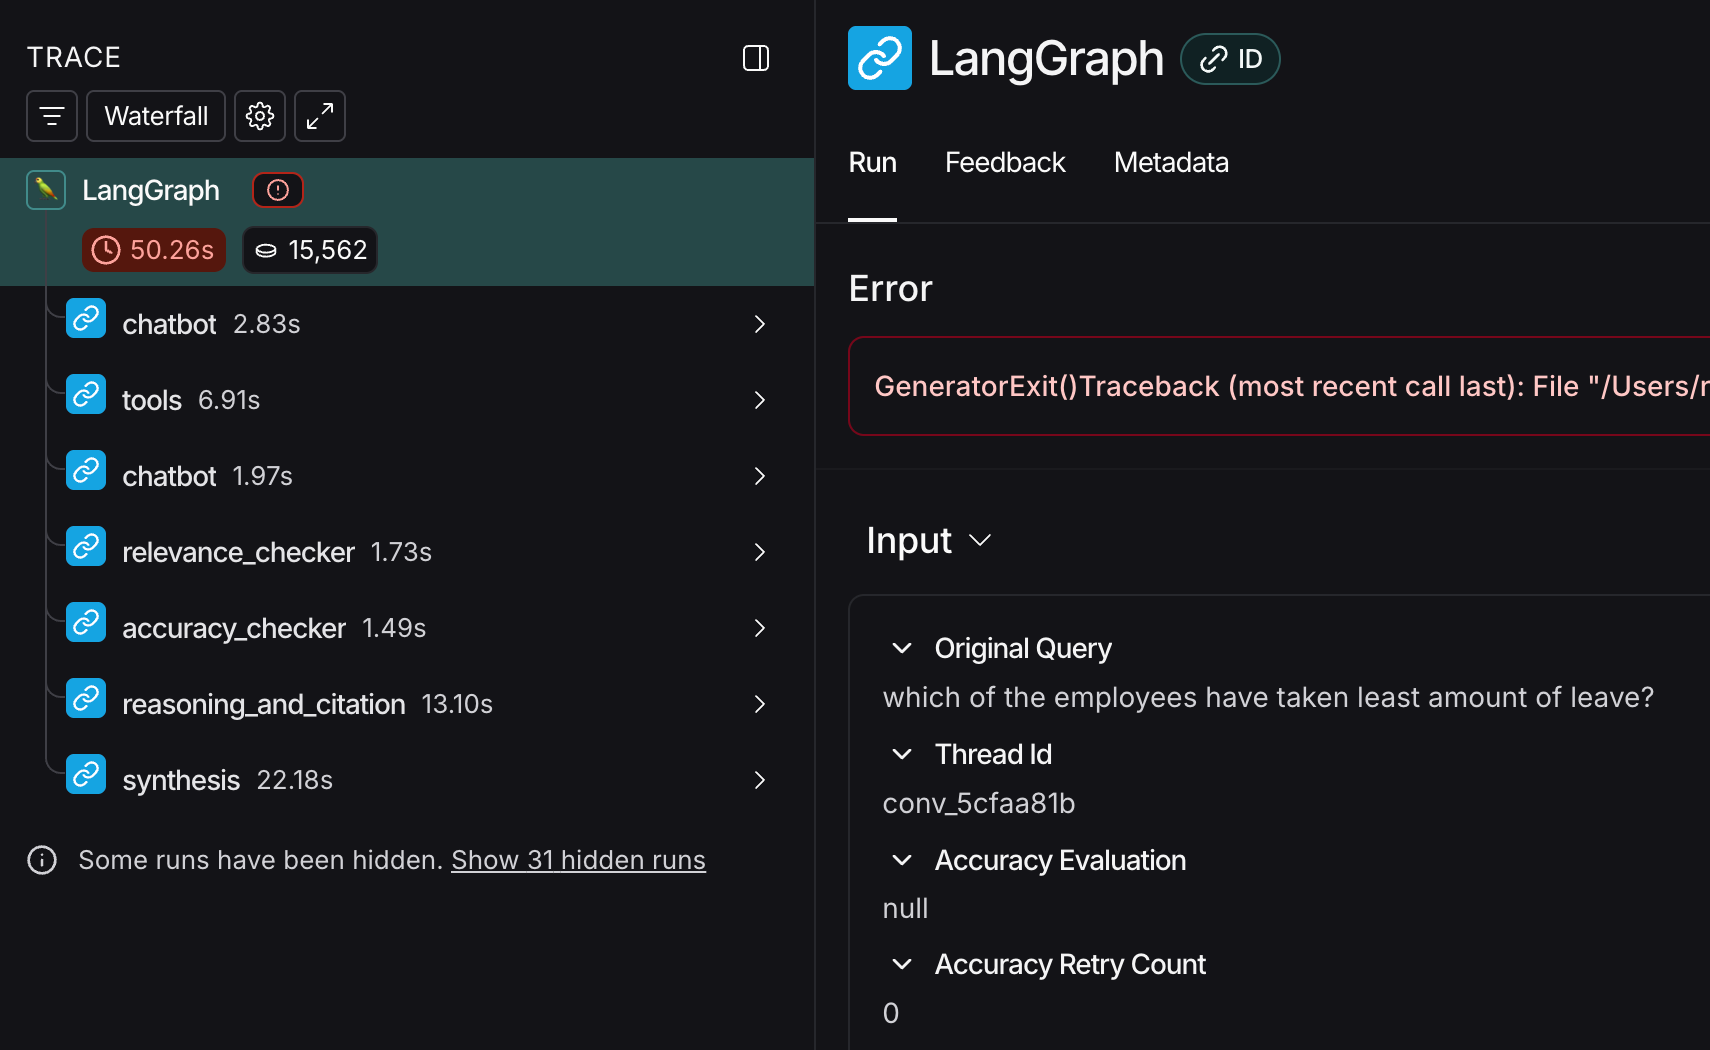This screenshot has width=1710, height=1050.
Task: Collapse the Original Query field
Action: (902, 648)
